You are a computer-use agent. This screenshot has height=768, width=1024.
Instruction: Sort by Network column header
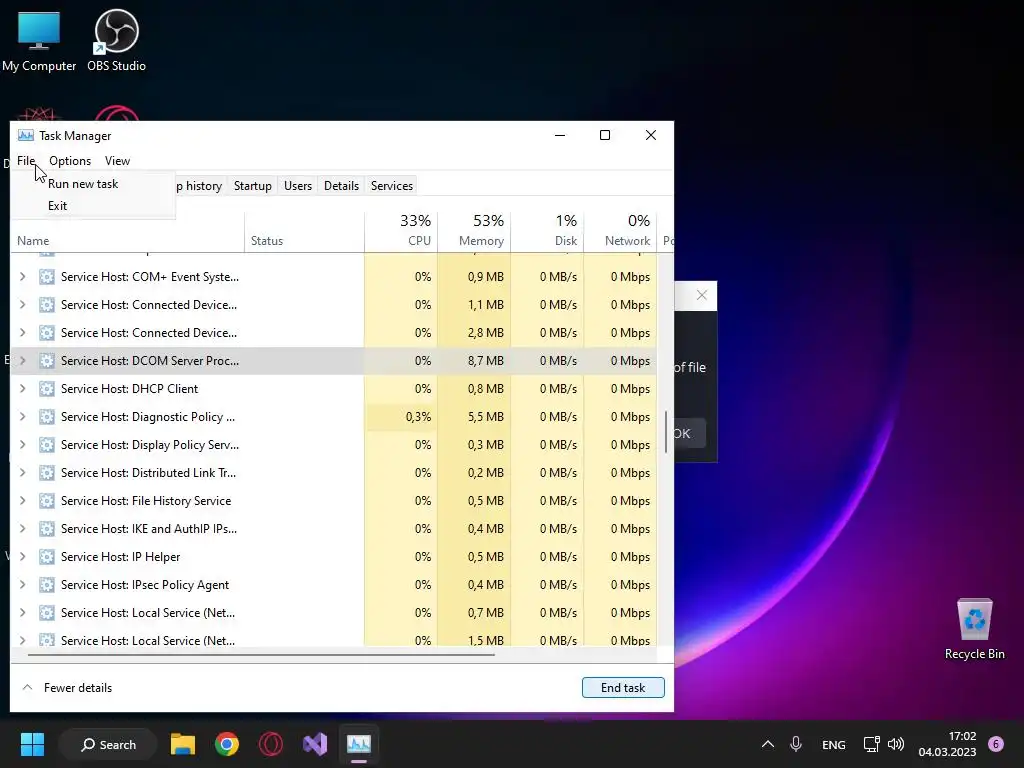tap(620, 231)
